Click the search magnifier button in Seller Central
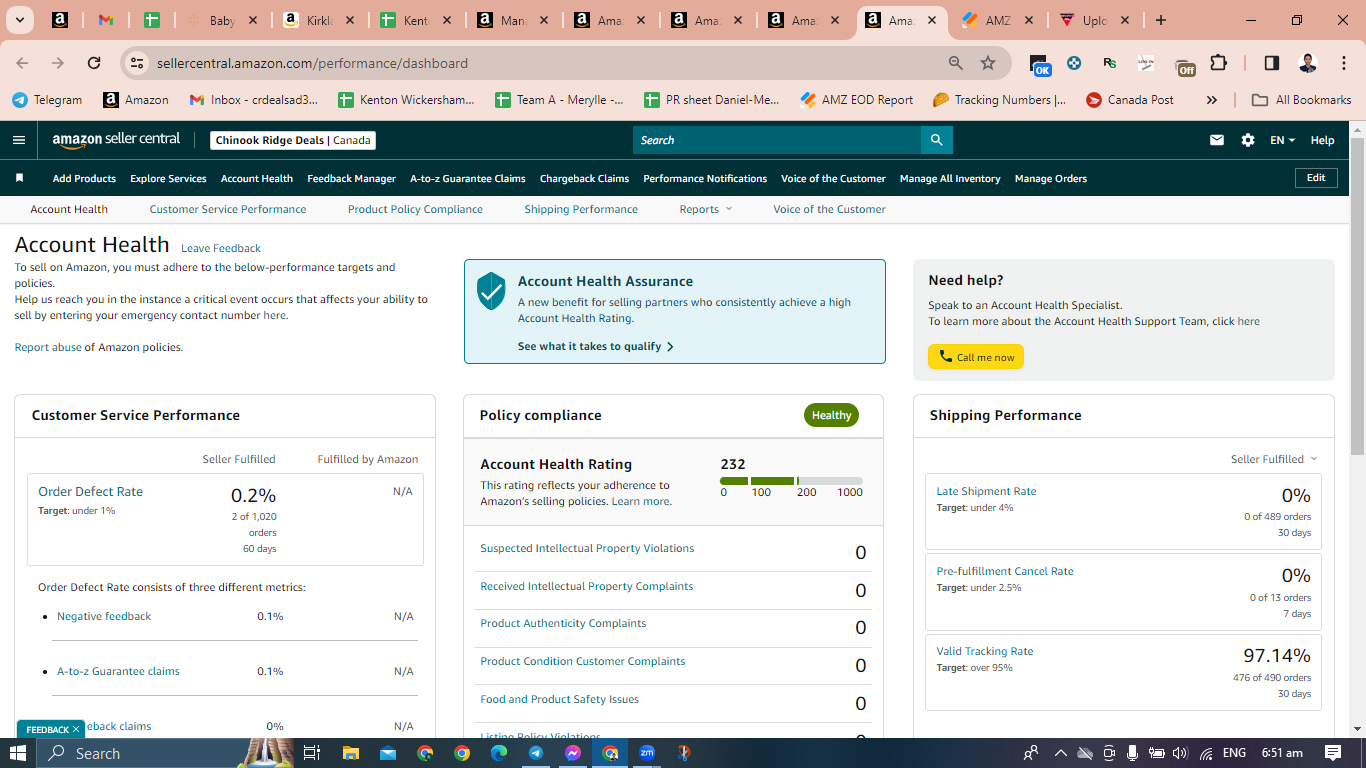 coord(936,140)
